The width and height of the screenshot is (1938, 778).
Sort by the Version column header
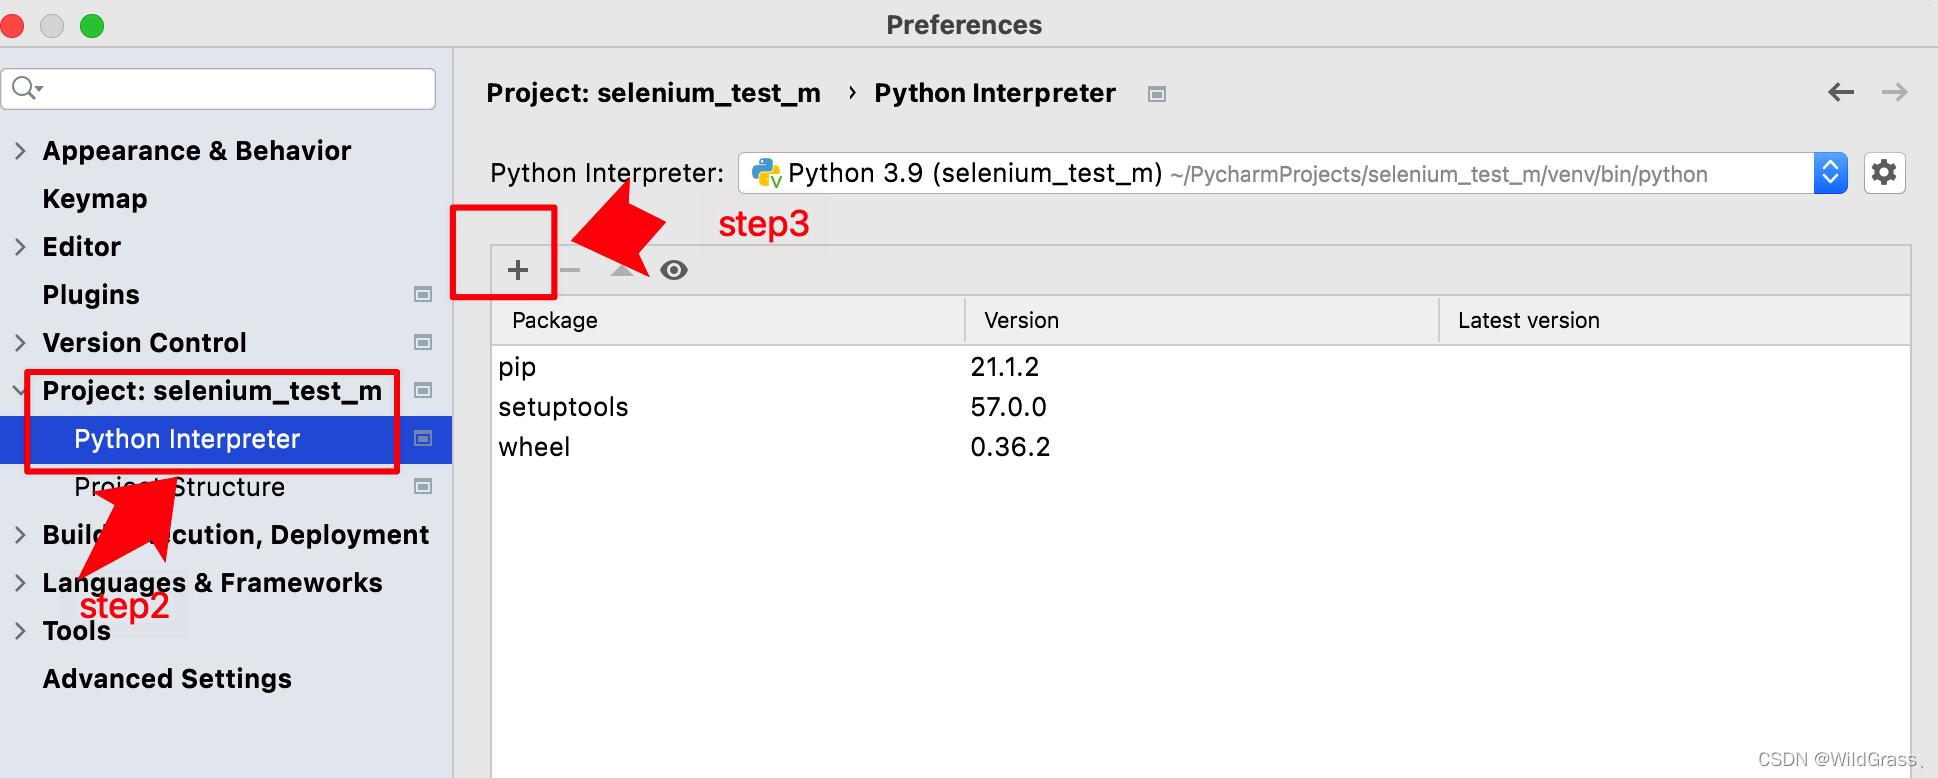(1202, 320)
